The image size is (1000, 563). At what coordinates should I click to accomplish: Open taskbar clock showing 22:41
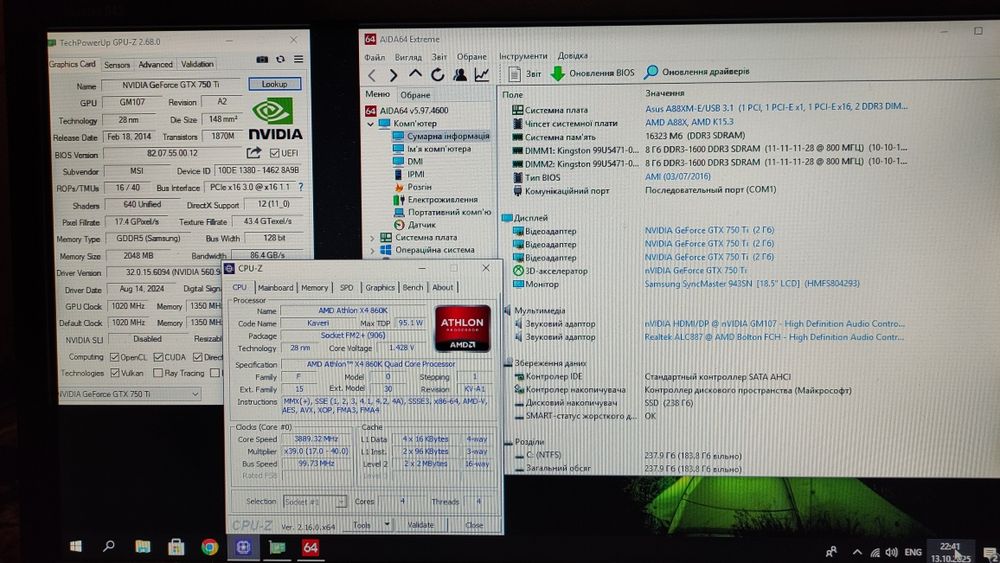(x=950, y=552)
